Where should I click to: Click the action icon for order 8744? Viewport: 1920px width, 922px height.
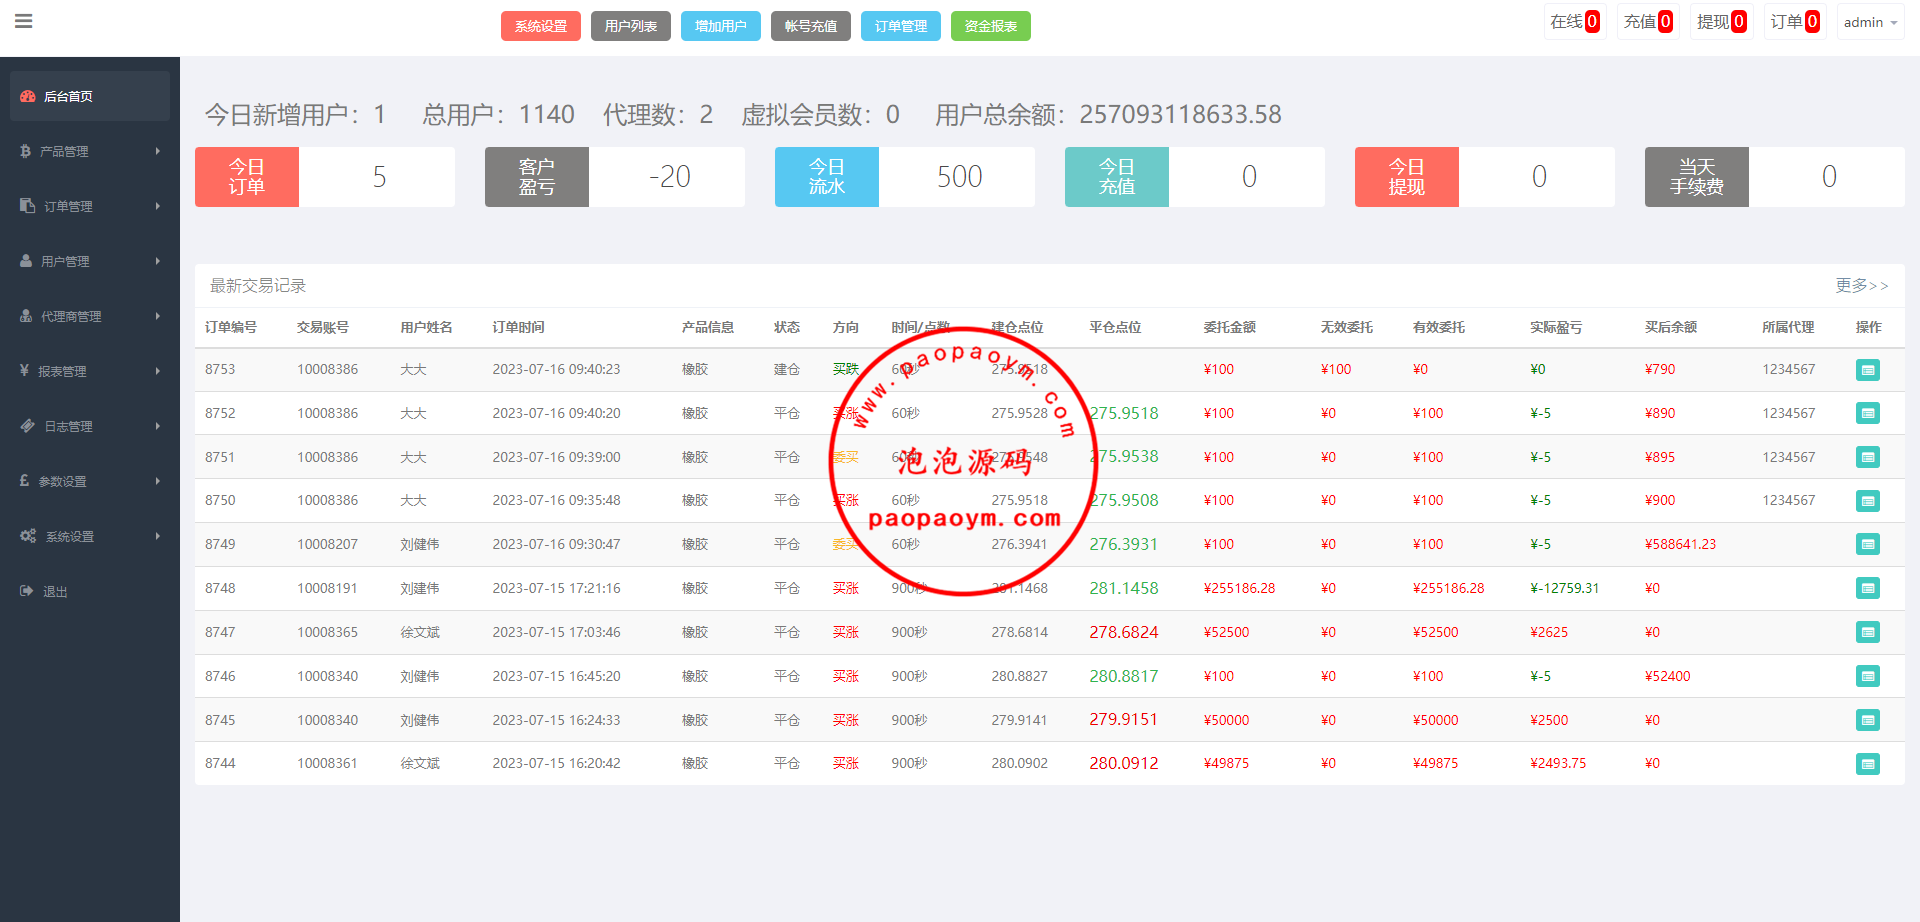pyautogui.click(x=1867, y=764)
